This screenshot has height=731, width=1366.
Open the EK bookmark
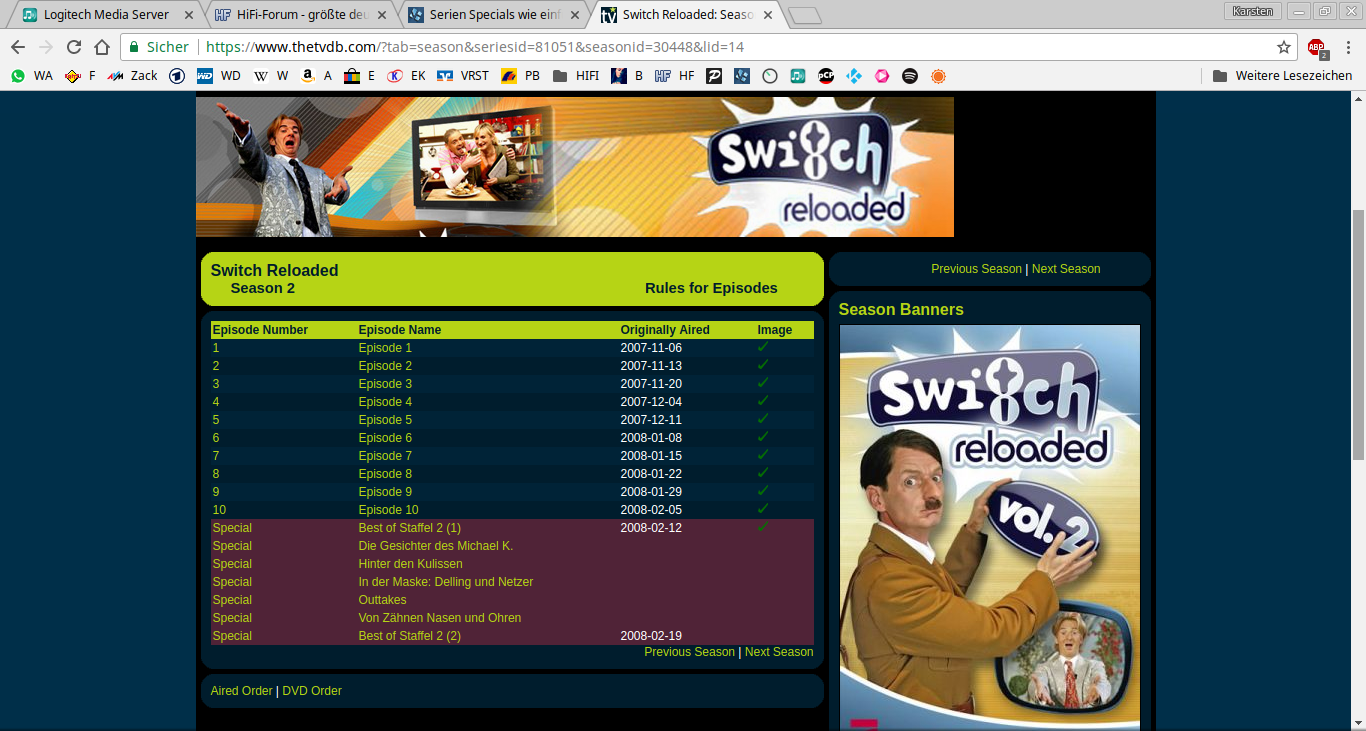tap(407, 76)
